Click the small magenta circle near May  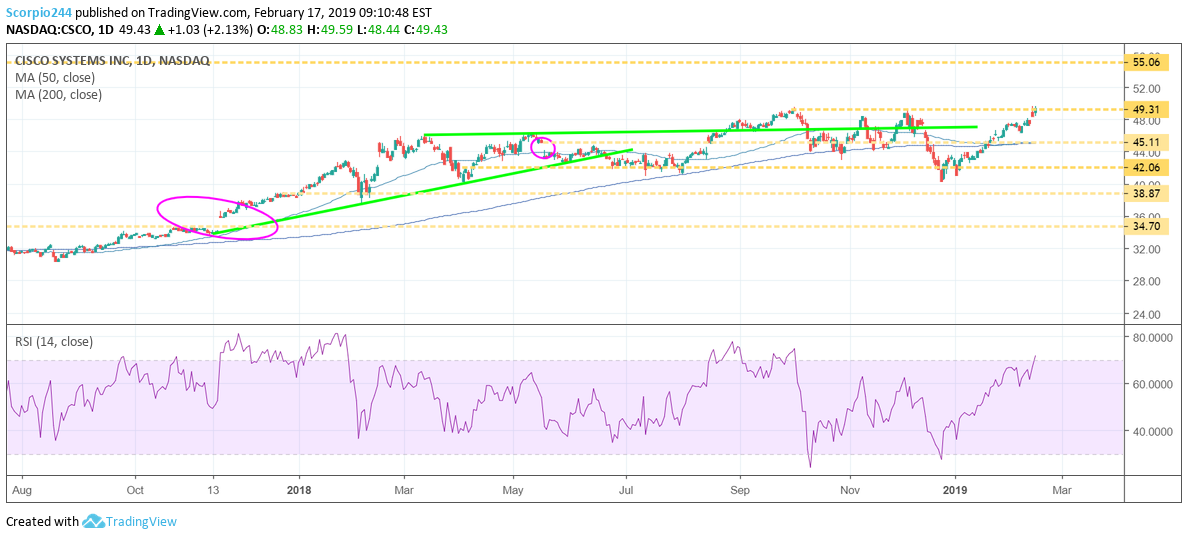(x=541, y=148)
